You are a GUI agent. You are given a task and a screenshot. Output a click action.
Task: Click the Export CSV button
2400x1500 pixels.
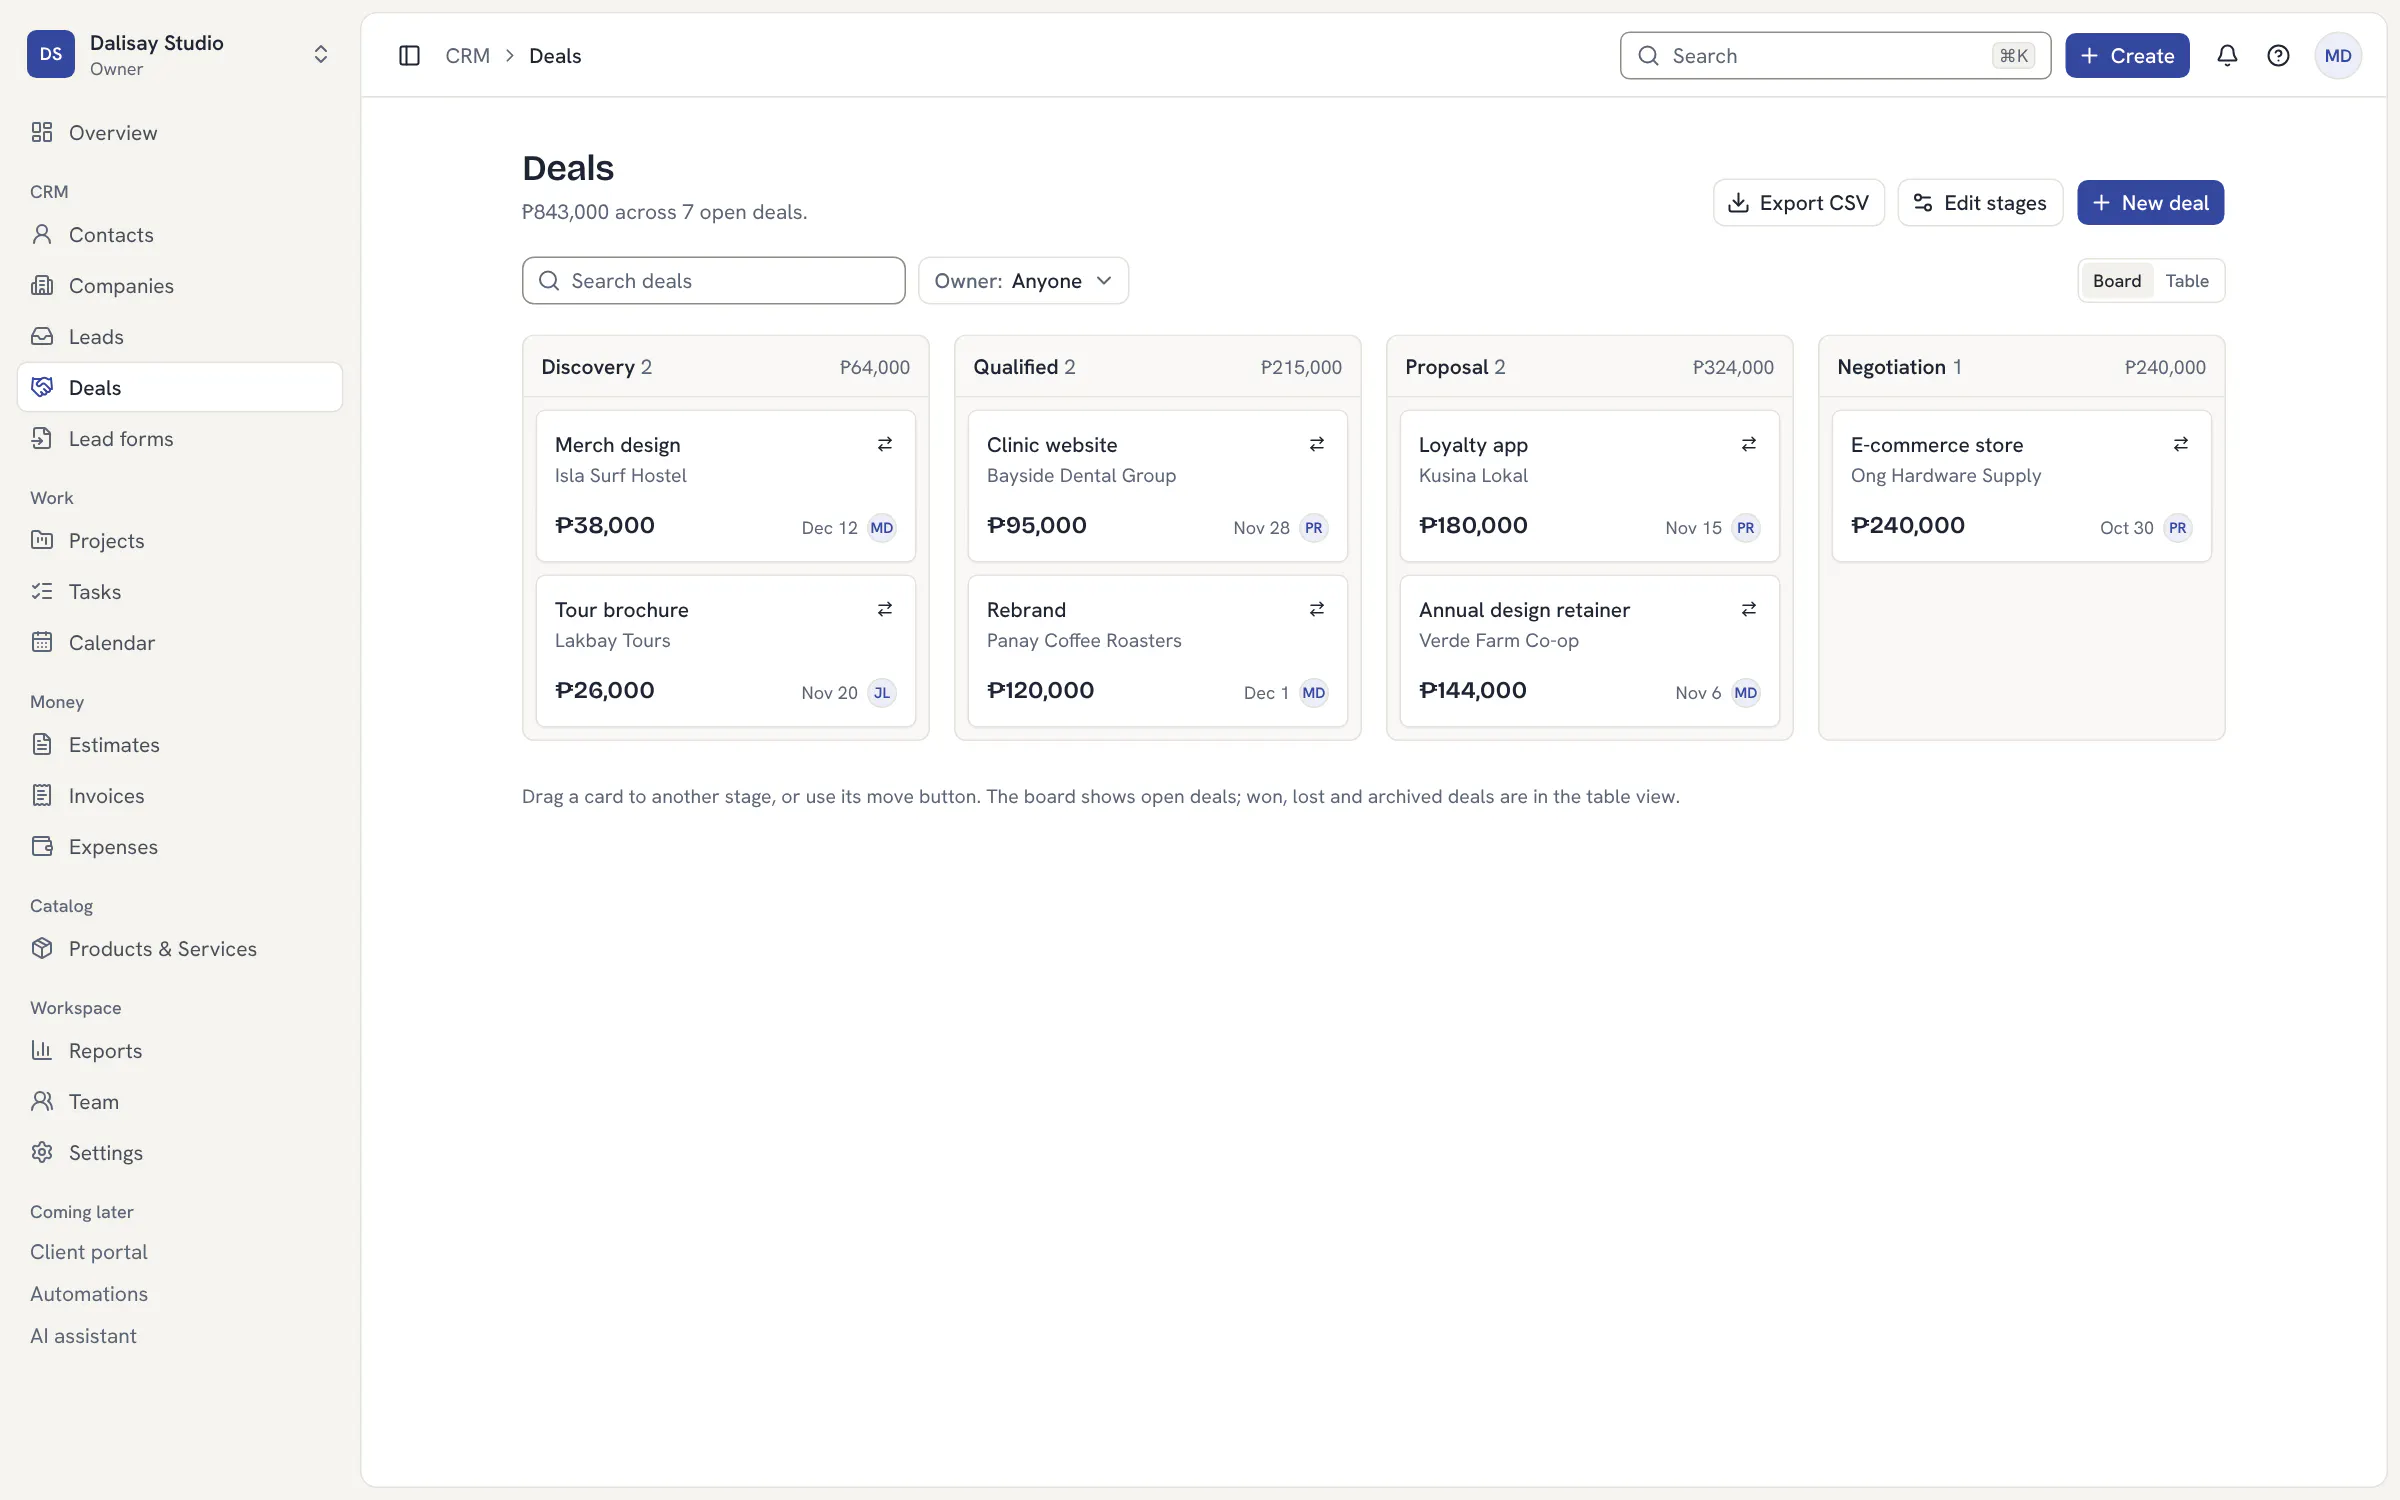[x=1798, y=203]
